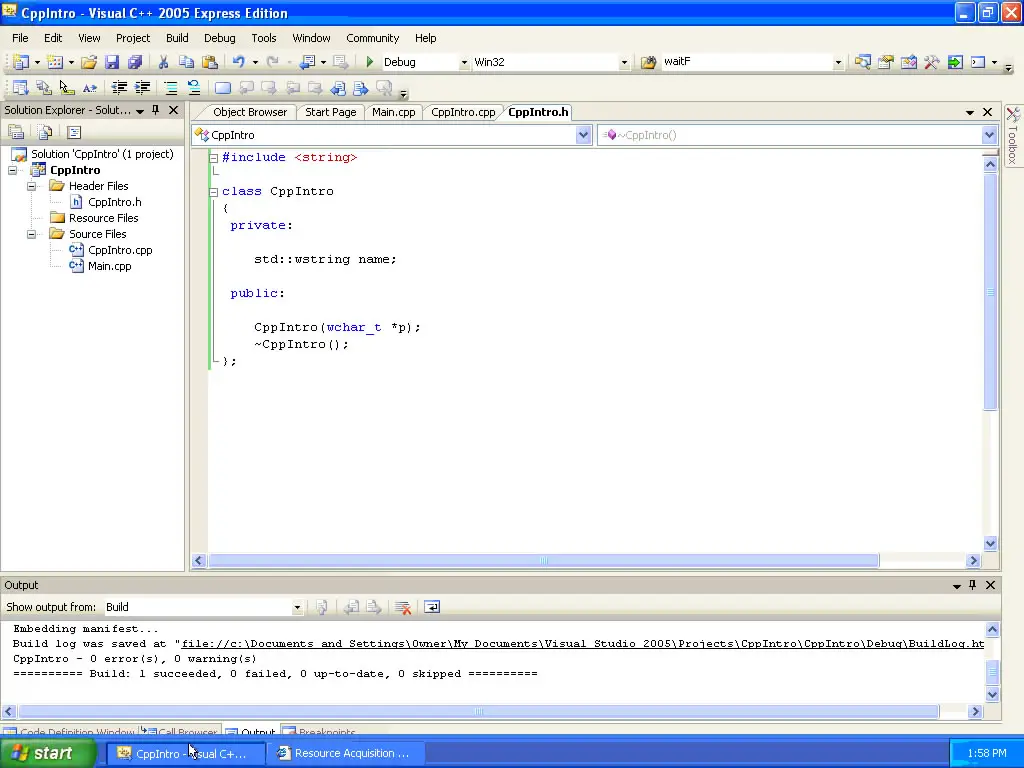Click Display Object Member List icon
Screen dimensions: 1024x768
click(x=20, y=88)
